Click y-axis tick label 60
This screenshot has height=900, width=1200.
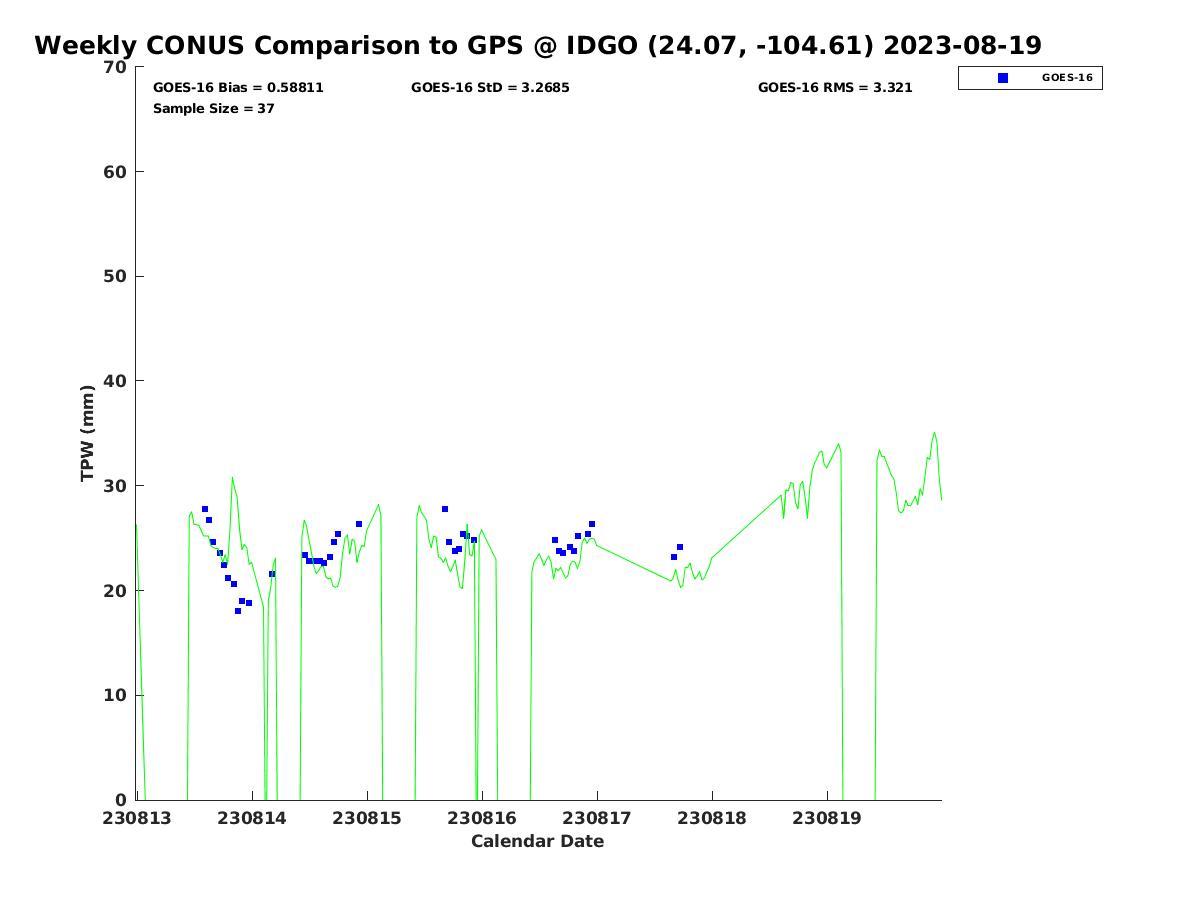point(116,172)
